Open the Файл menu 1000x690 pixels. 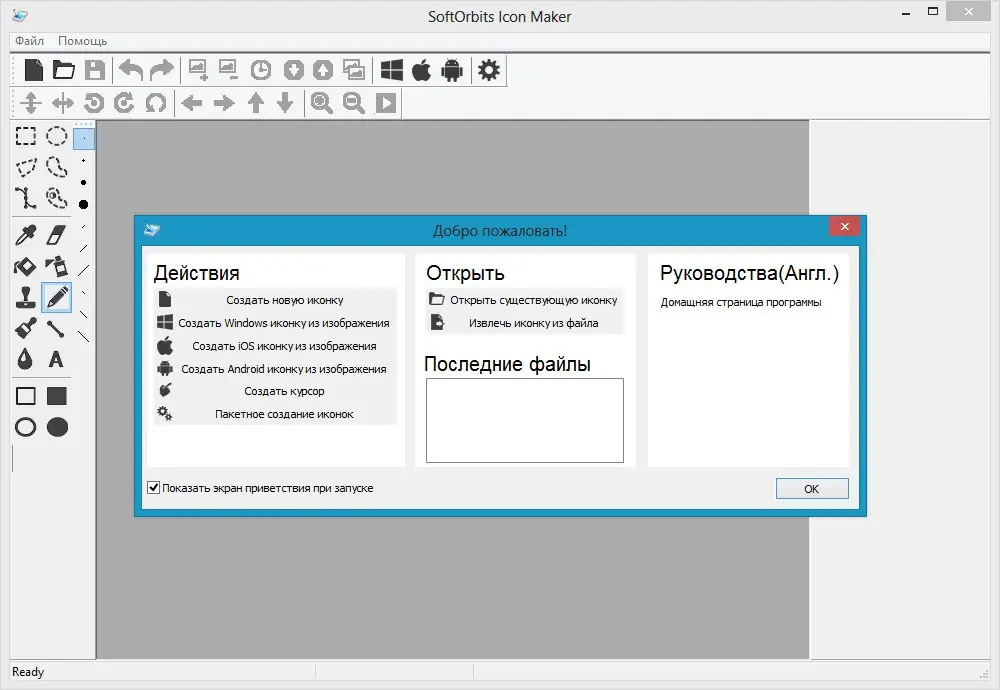[29, 41]
